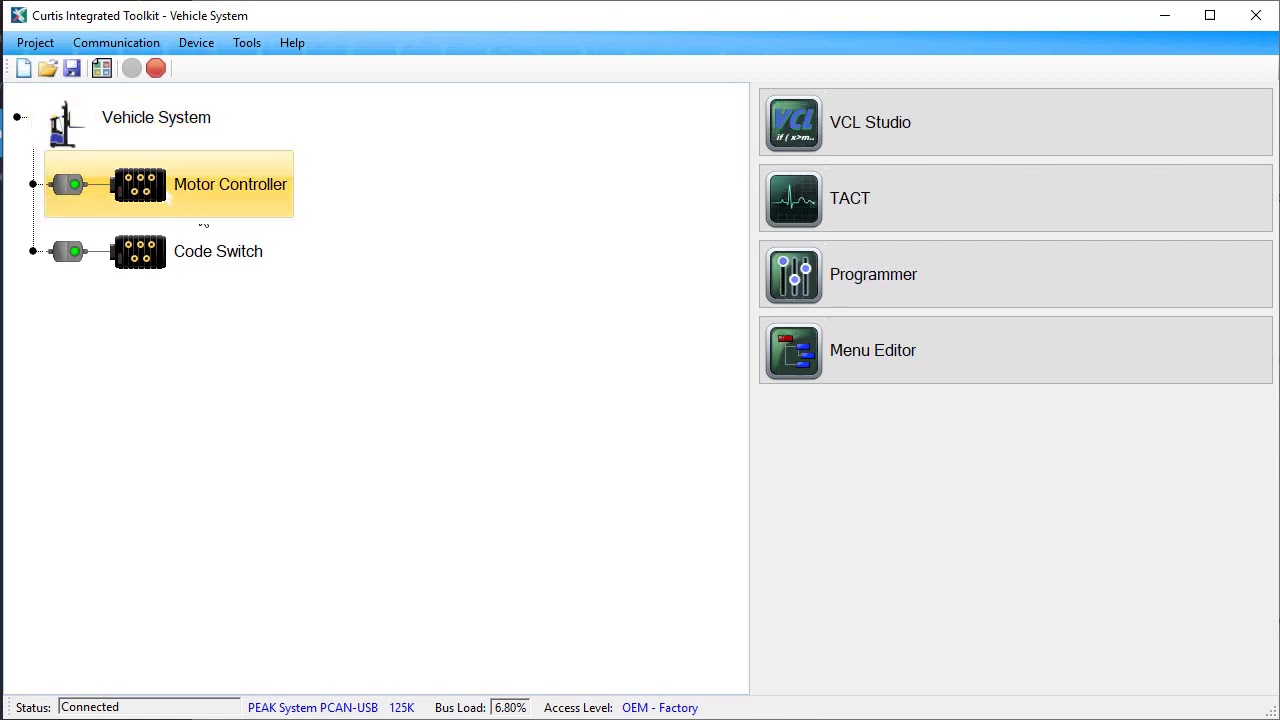Open the Programmer tool
1280x720 pixels.
click(x=1016, y=274)
